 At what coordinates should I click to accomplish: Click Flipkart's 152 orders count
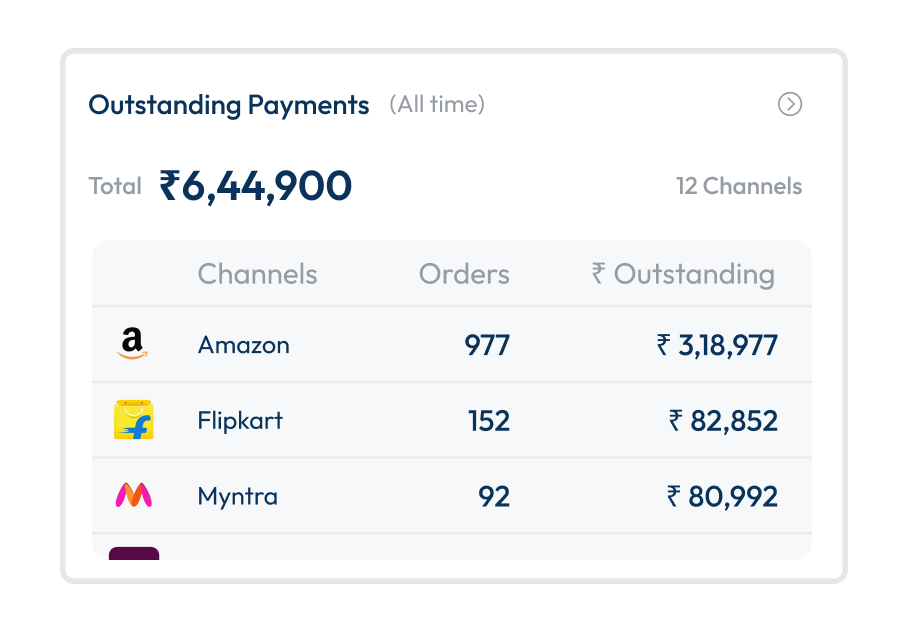tap(489, 420)
